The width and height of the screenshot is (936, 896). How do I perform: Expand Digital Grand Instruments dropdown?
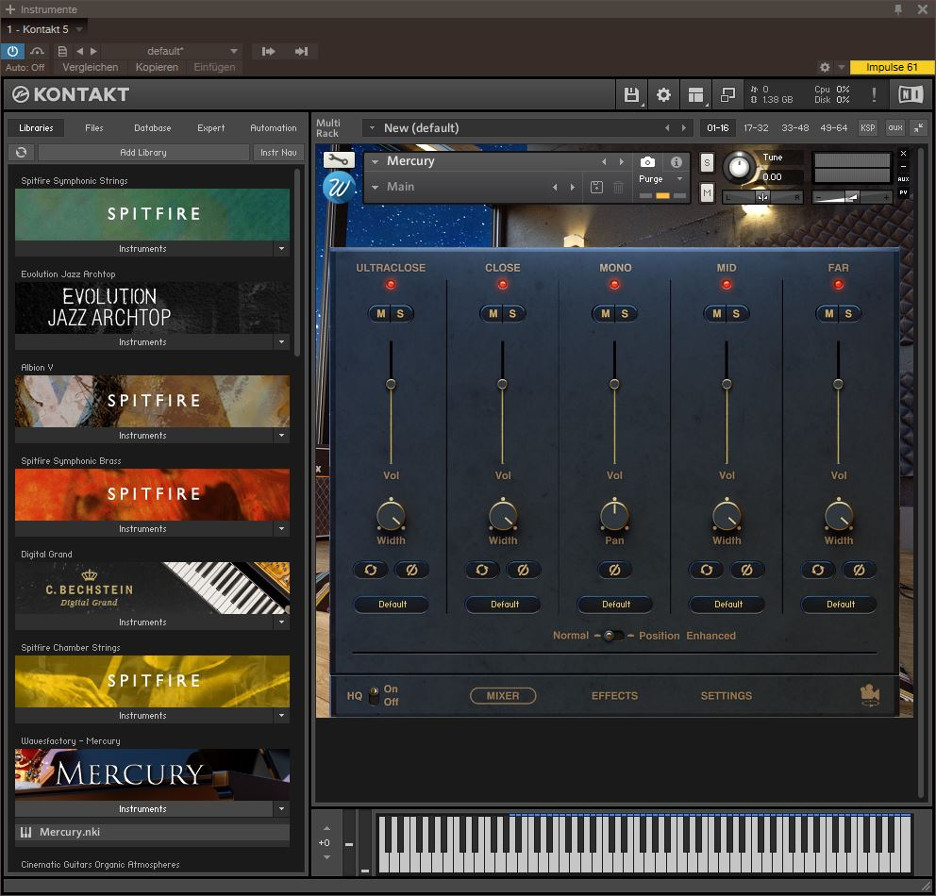(281, 622)
